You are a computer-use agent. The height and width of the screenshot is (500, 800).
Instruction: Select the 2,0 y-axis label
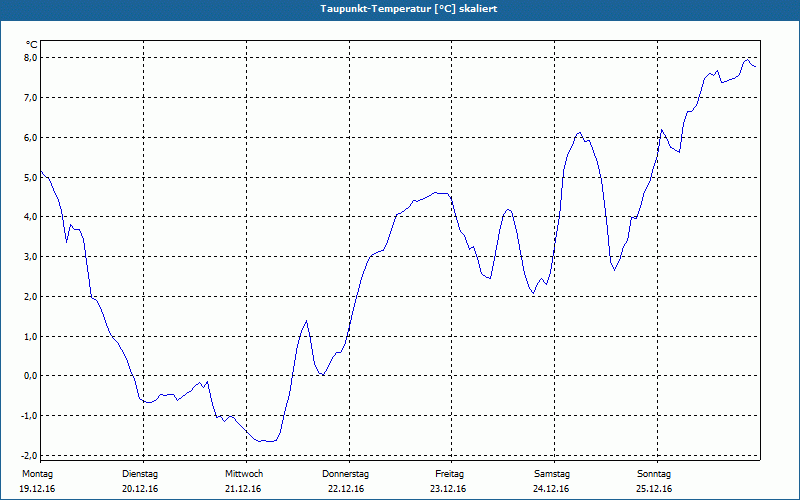(31, 296)
